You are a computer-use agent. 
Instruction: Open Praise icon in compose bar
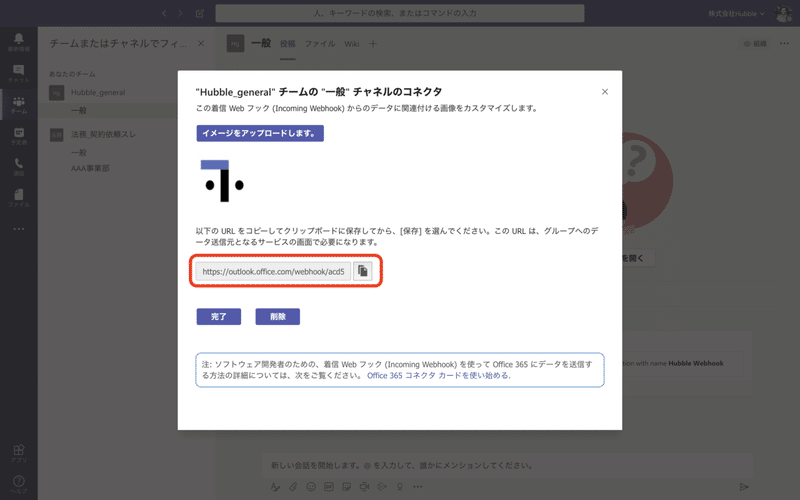click(400, 487)
